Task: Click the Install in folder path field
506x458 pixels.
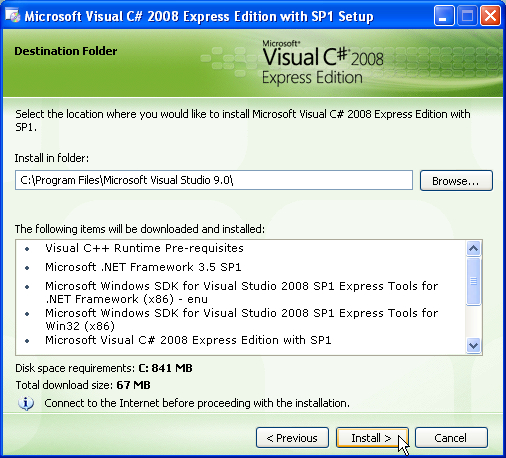Action: (214, 180)
